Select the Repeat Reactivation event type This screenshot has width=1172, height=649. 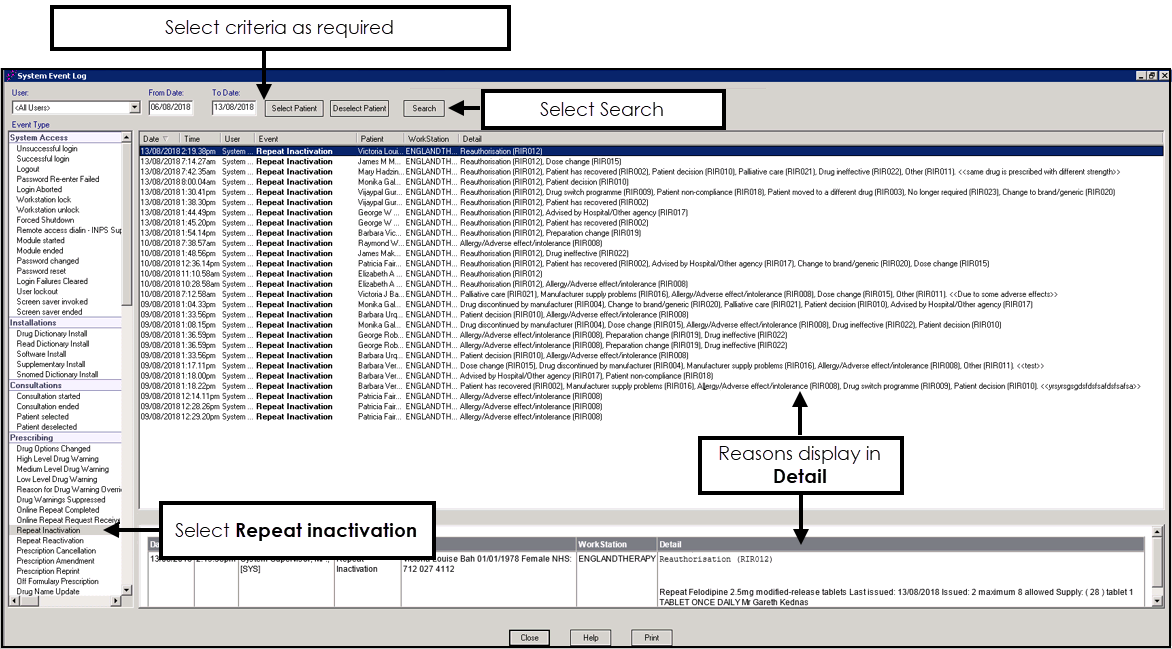[x=50, y=540]
